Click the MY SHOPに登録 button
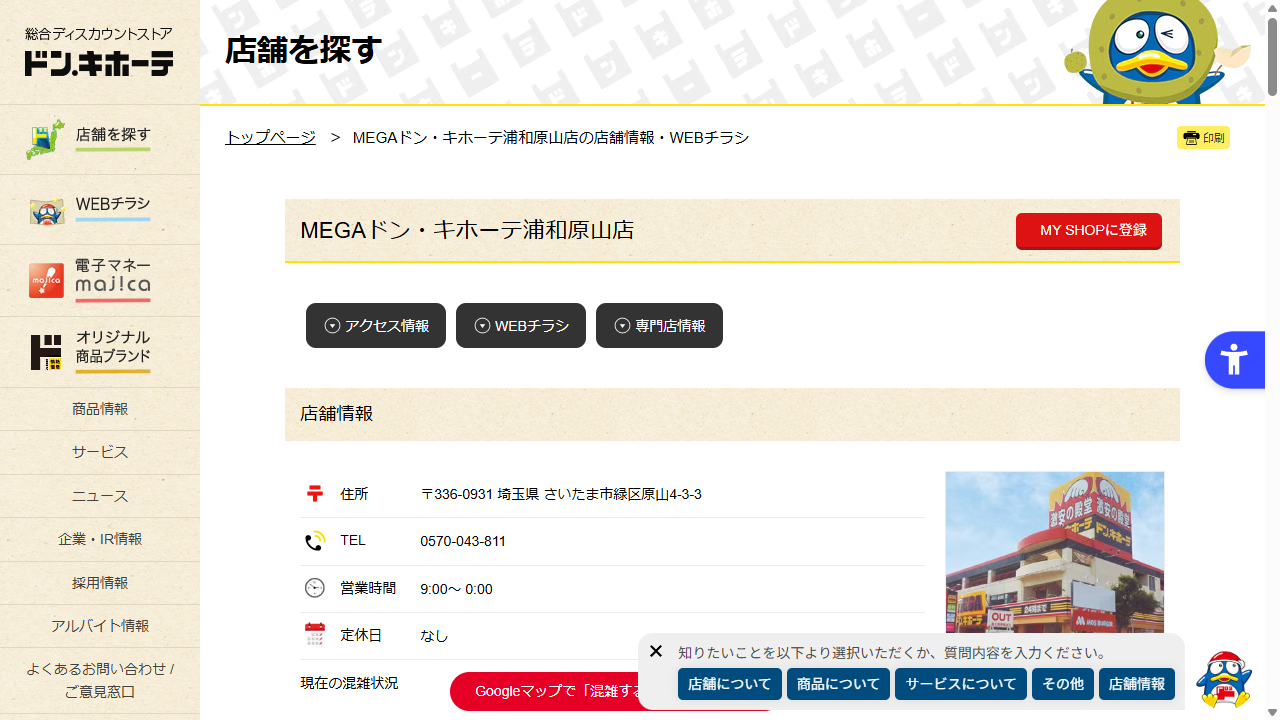The image size is (1280, 720). point(1088,231)
